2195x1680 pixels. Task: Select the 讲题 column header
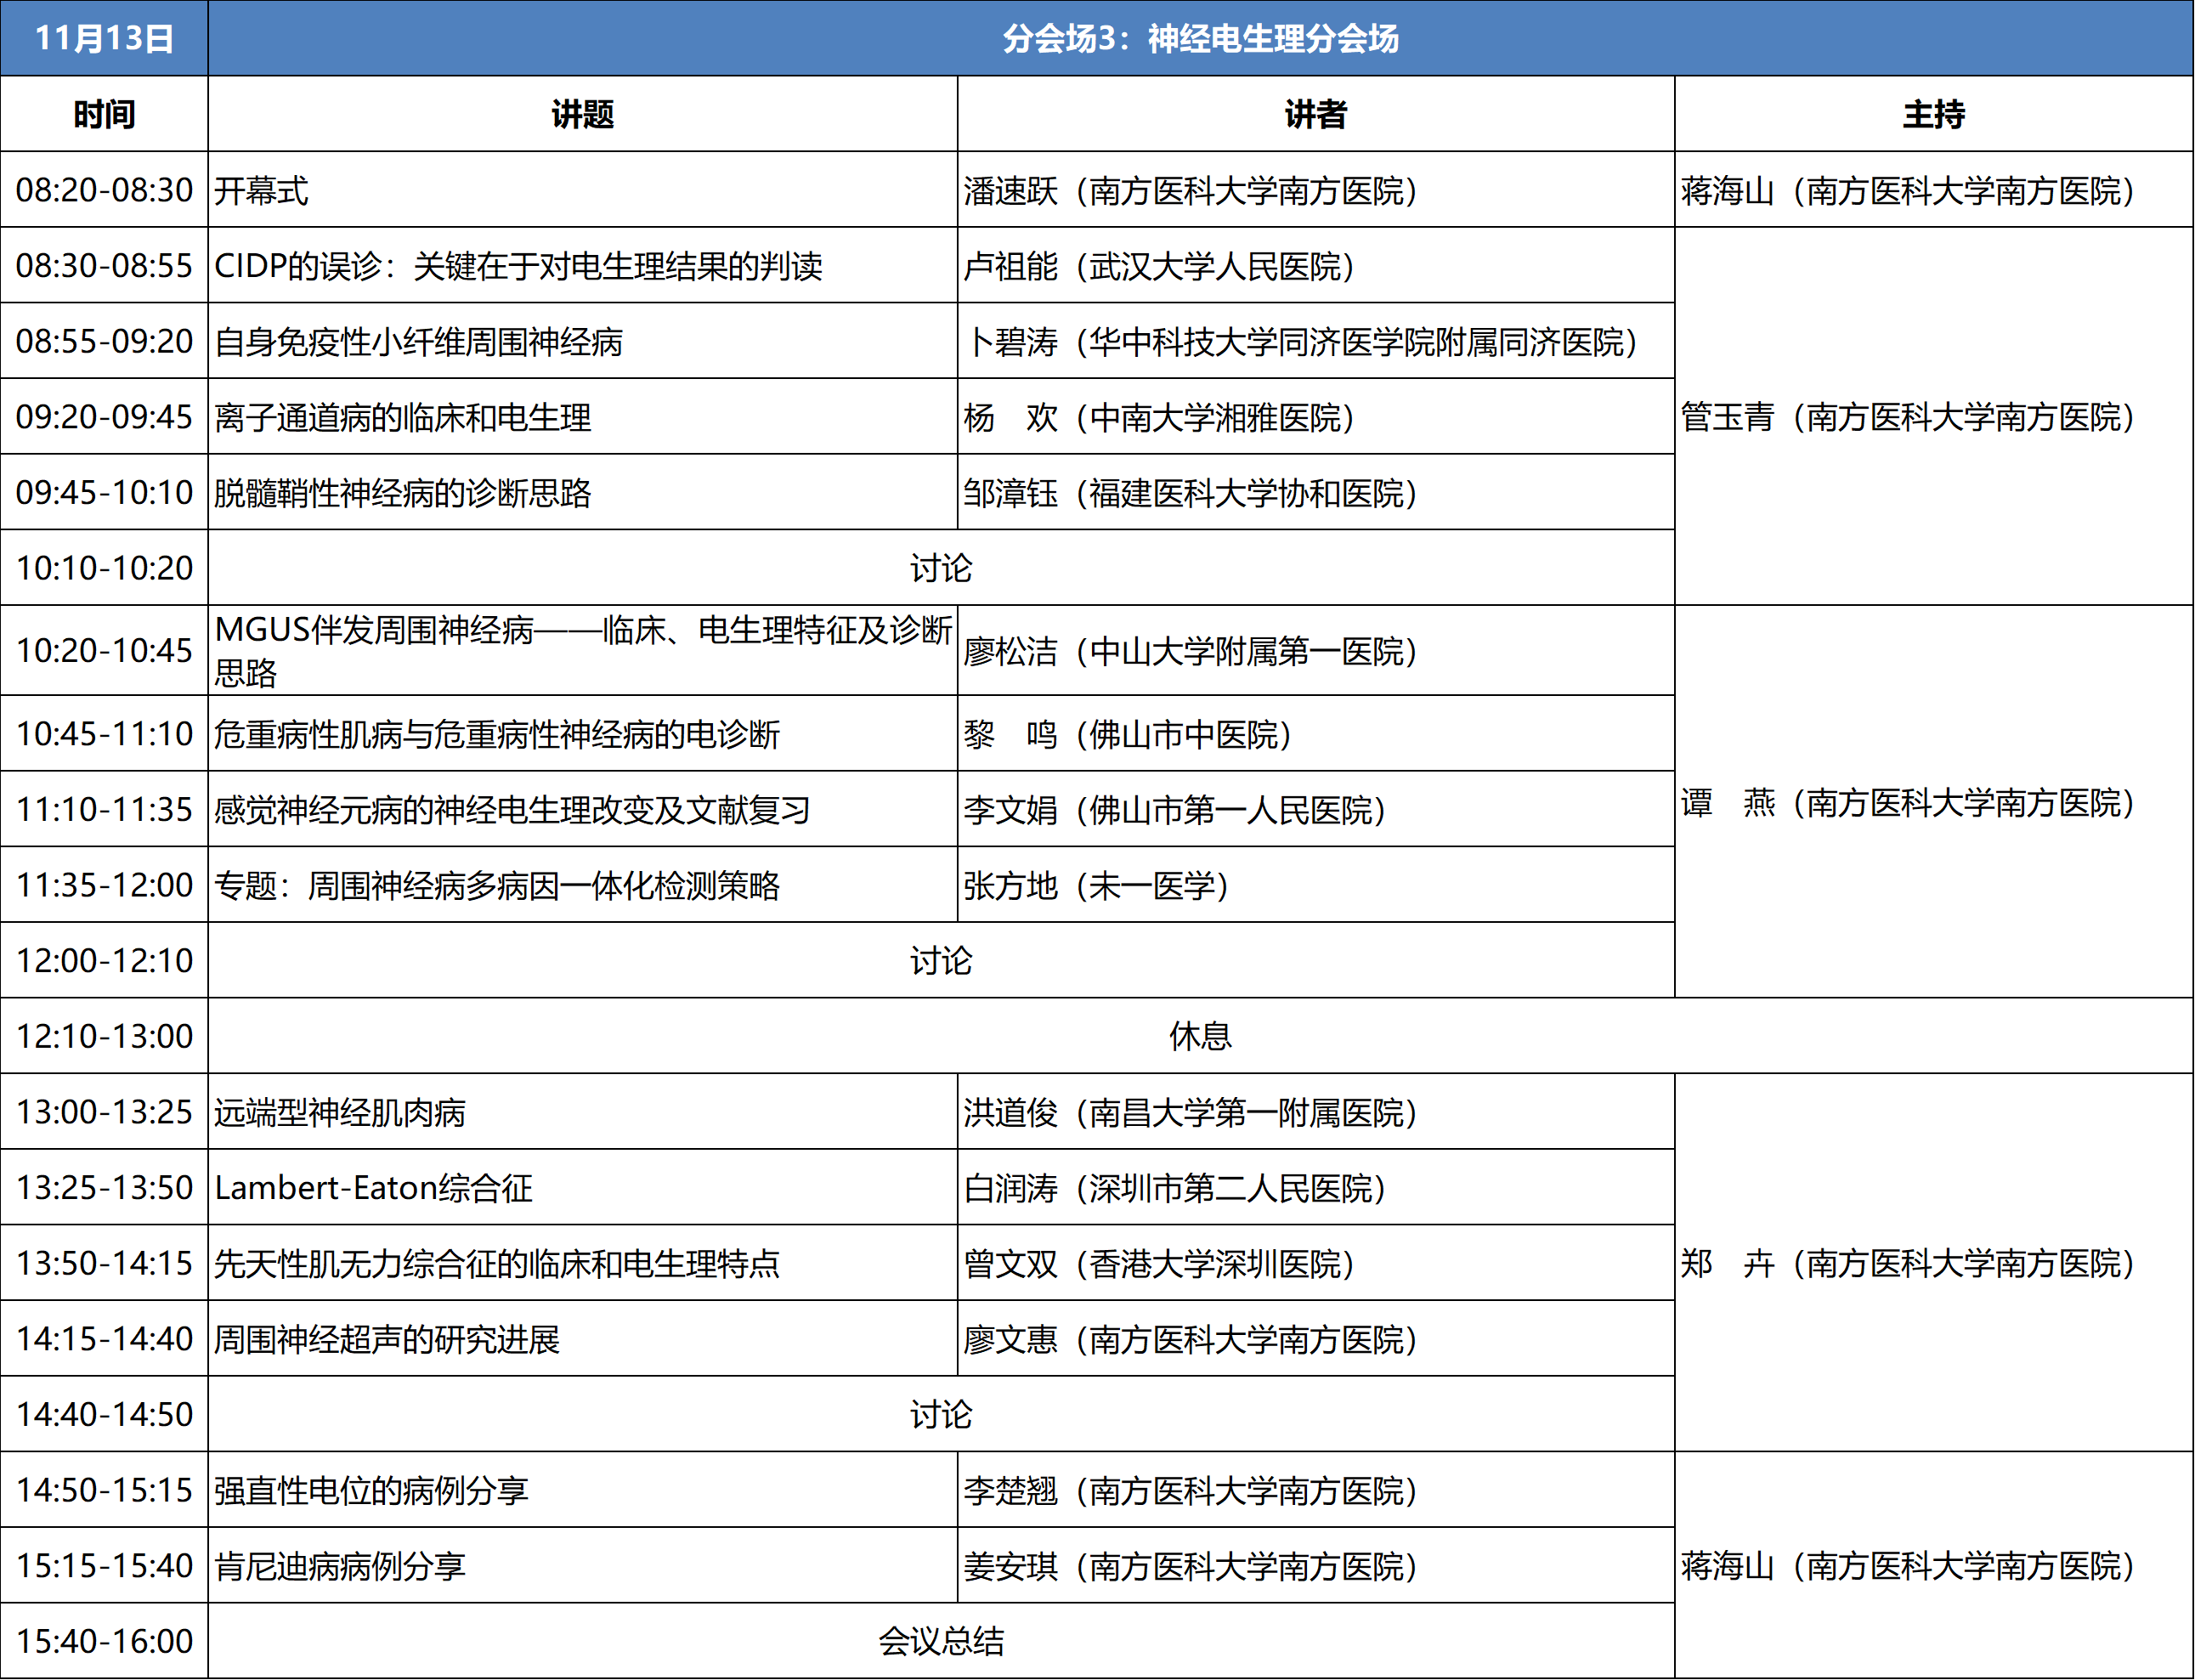(x=582, y=114)
